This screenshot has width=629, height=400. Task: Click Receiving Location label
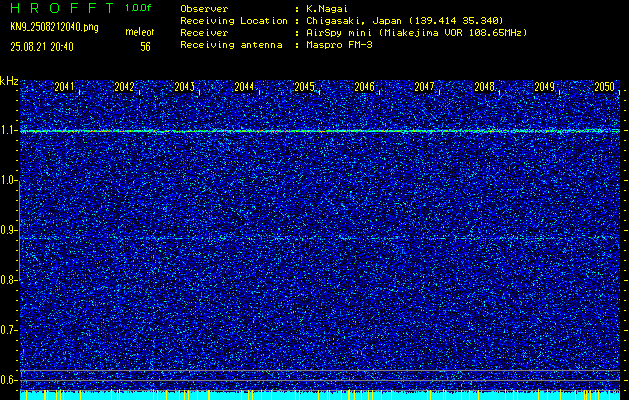tap(234, 21)
